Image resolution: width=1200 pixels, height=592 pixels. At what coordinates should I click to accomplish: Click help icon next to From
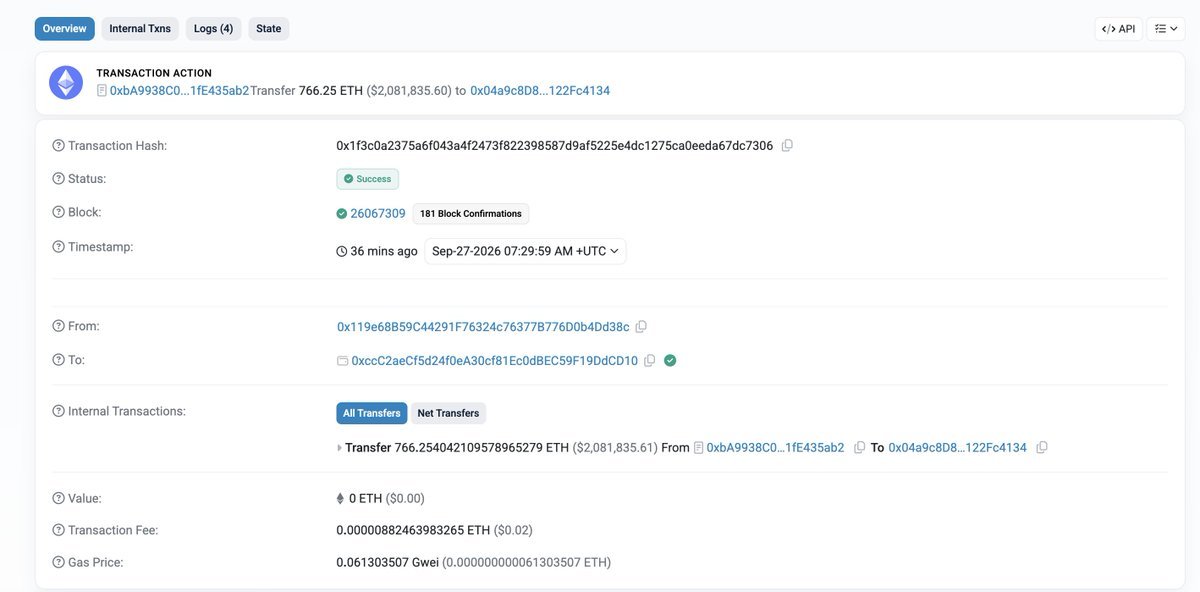(x=58, y=326)
